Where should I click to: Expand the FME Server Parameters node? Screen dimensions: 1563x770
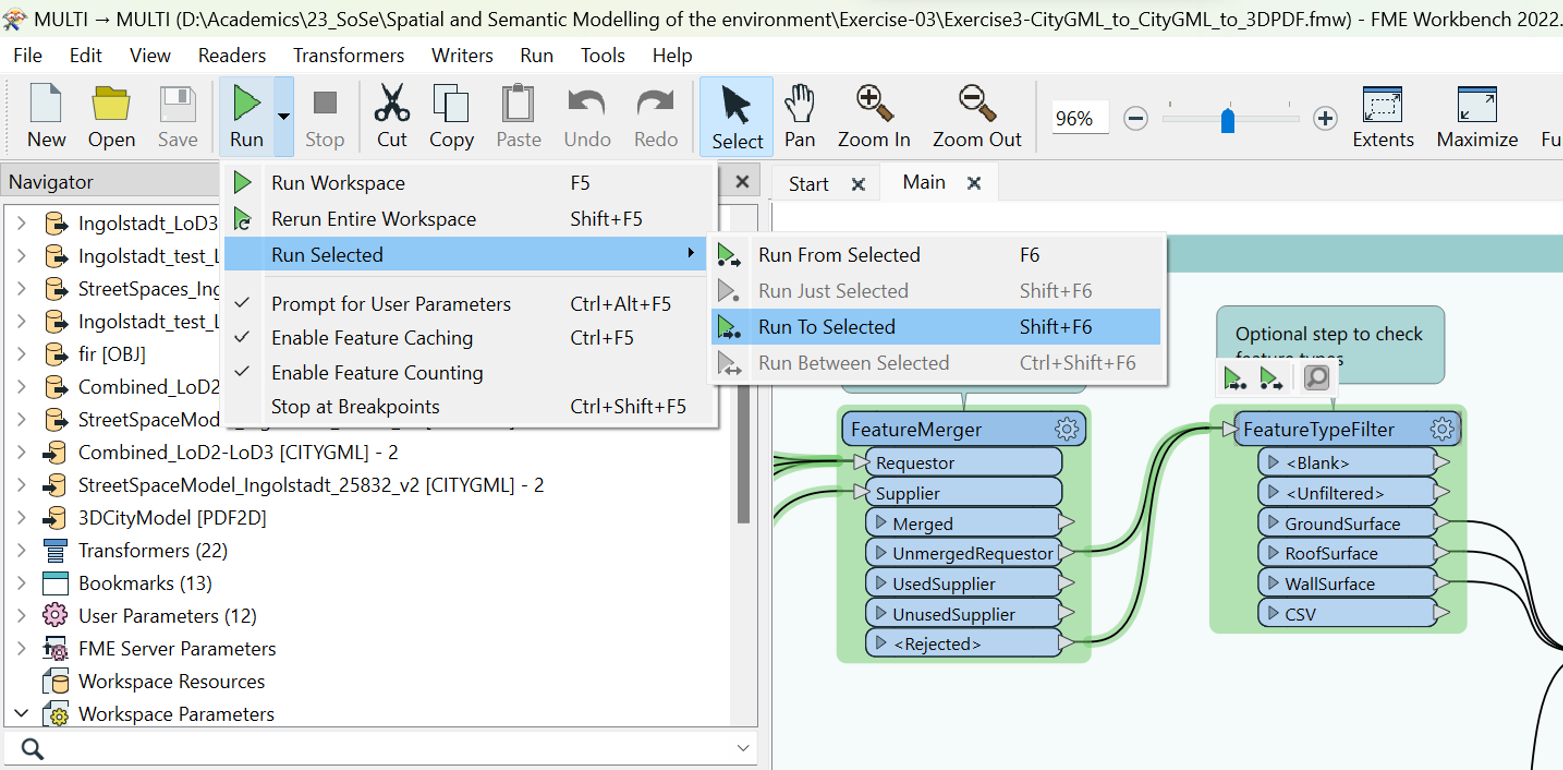pos(21,649)
